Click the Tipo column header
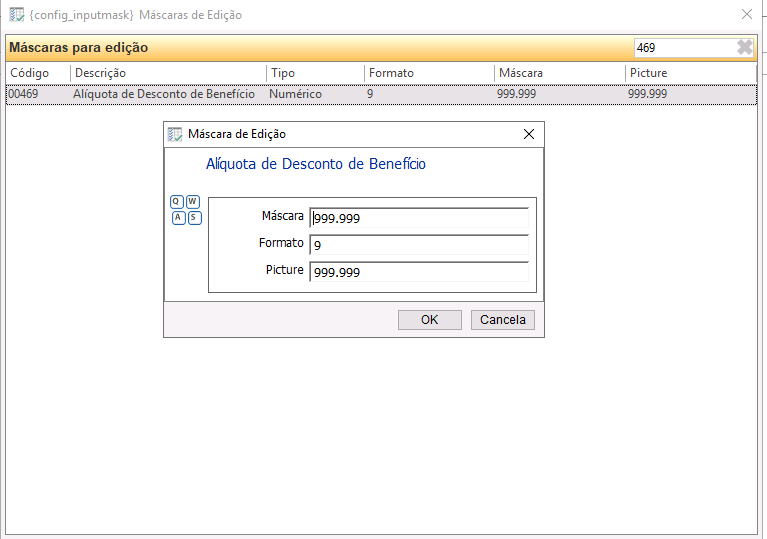 [314, 73]
